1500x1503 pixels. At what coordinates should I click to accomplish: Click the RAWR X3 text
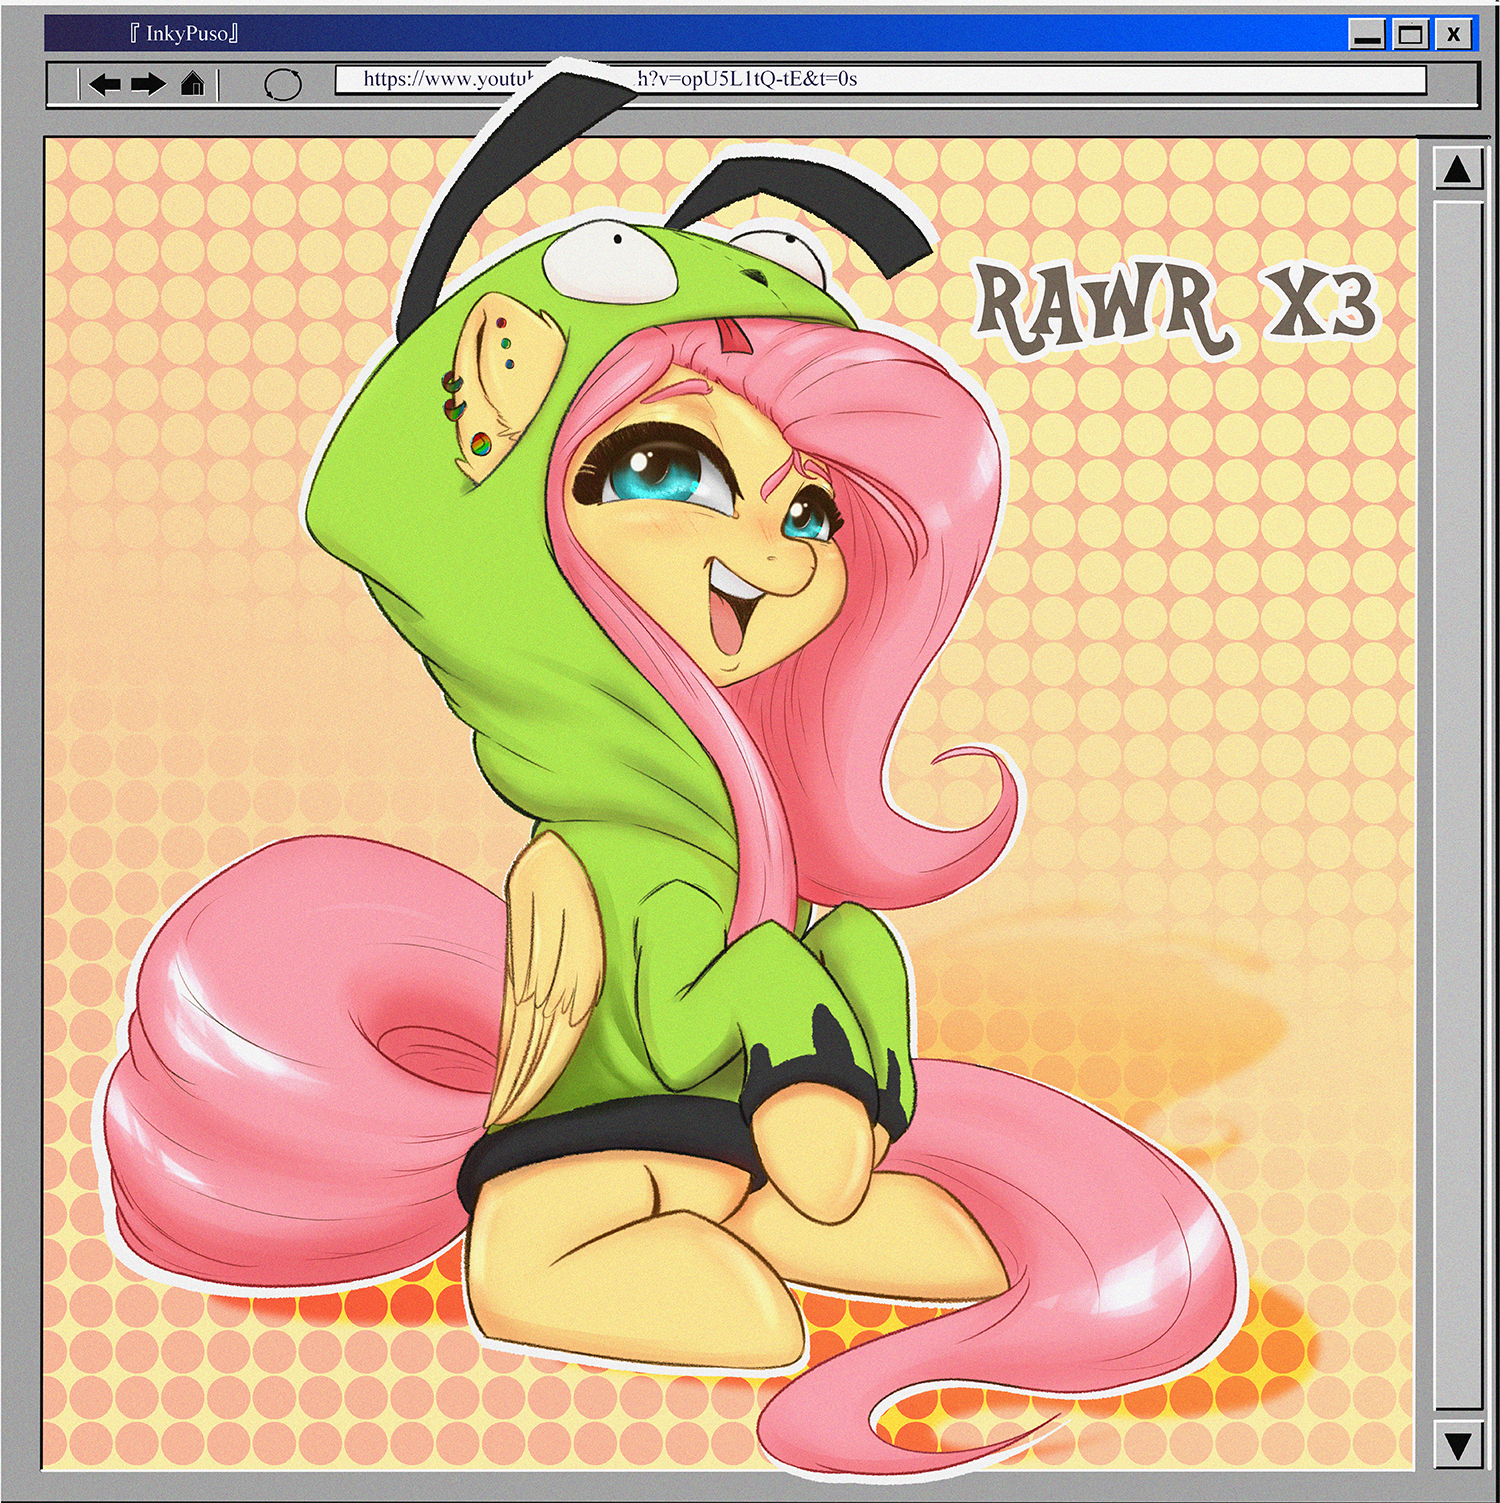coord(1176,310)
